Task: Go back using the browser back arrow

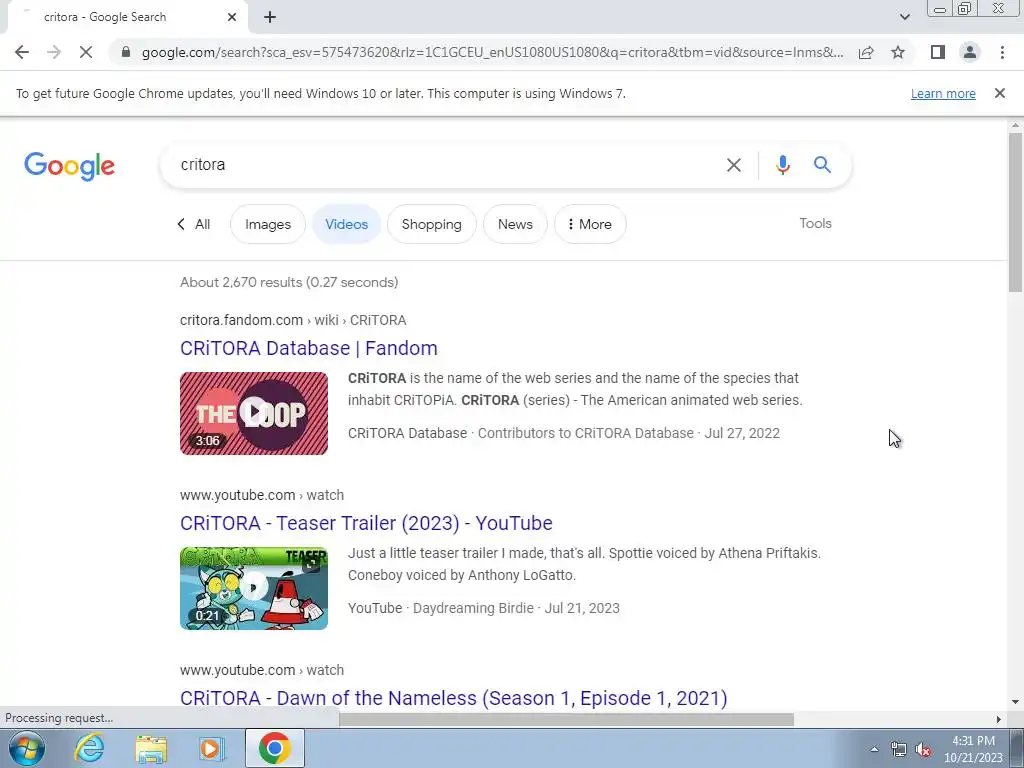Action: pos(22,52)
